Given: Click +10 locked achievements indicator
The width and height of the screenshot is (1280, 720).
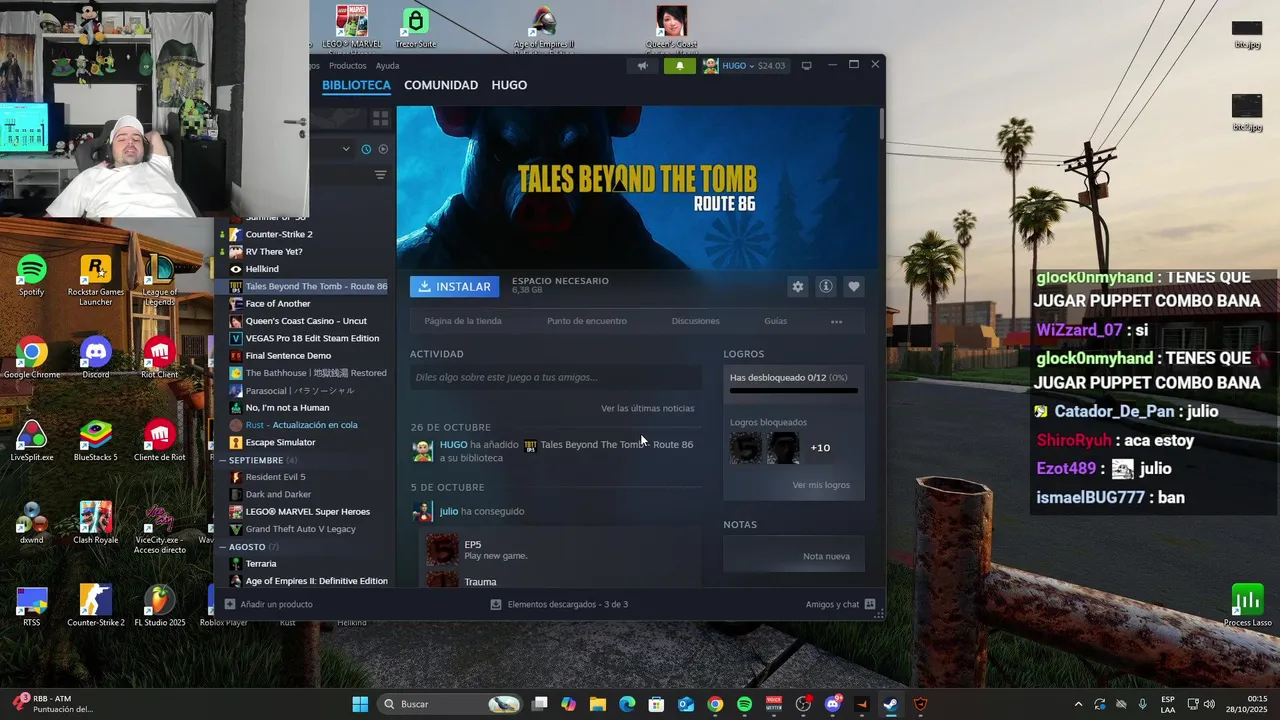Looking at the screenshot, I should coord(820,448).
